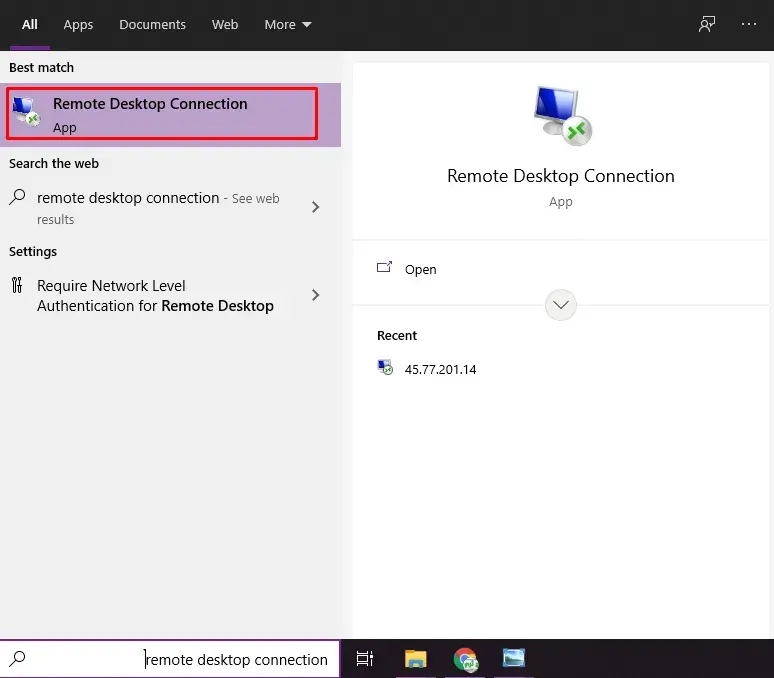The image size is (774, 678).
Task: Expand more actions with the circled chevron
Action: tap(561, 304)
